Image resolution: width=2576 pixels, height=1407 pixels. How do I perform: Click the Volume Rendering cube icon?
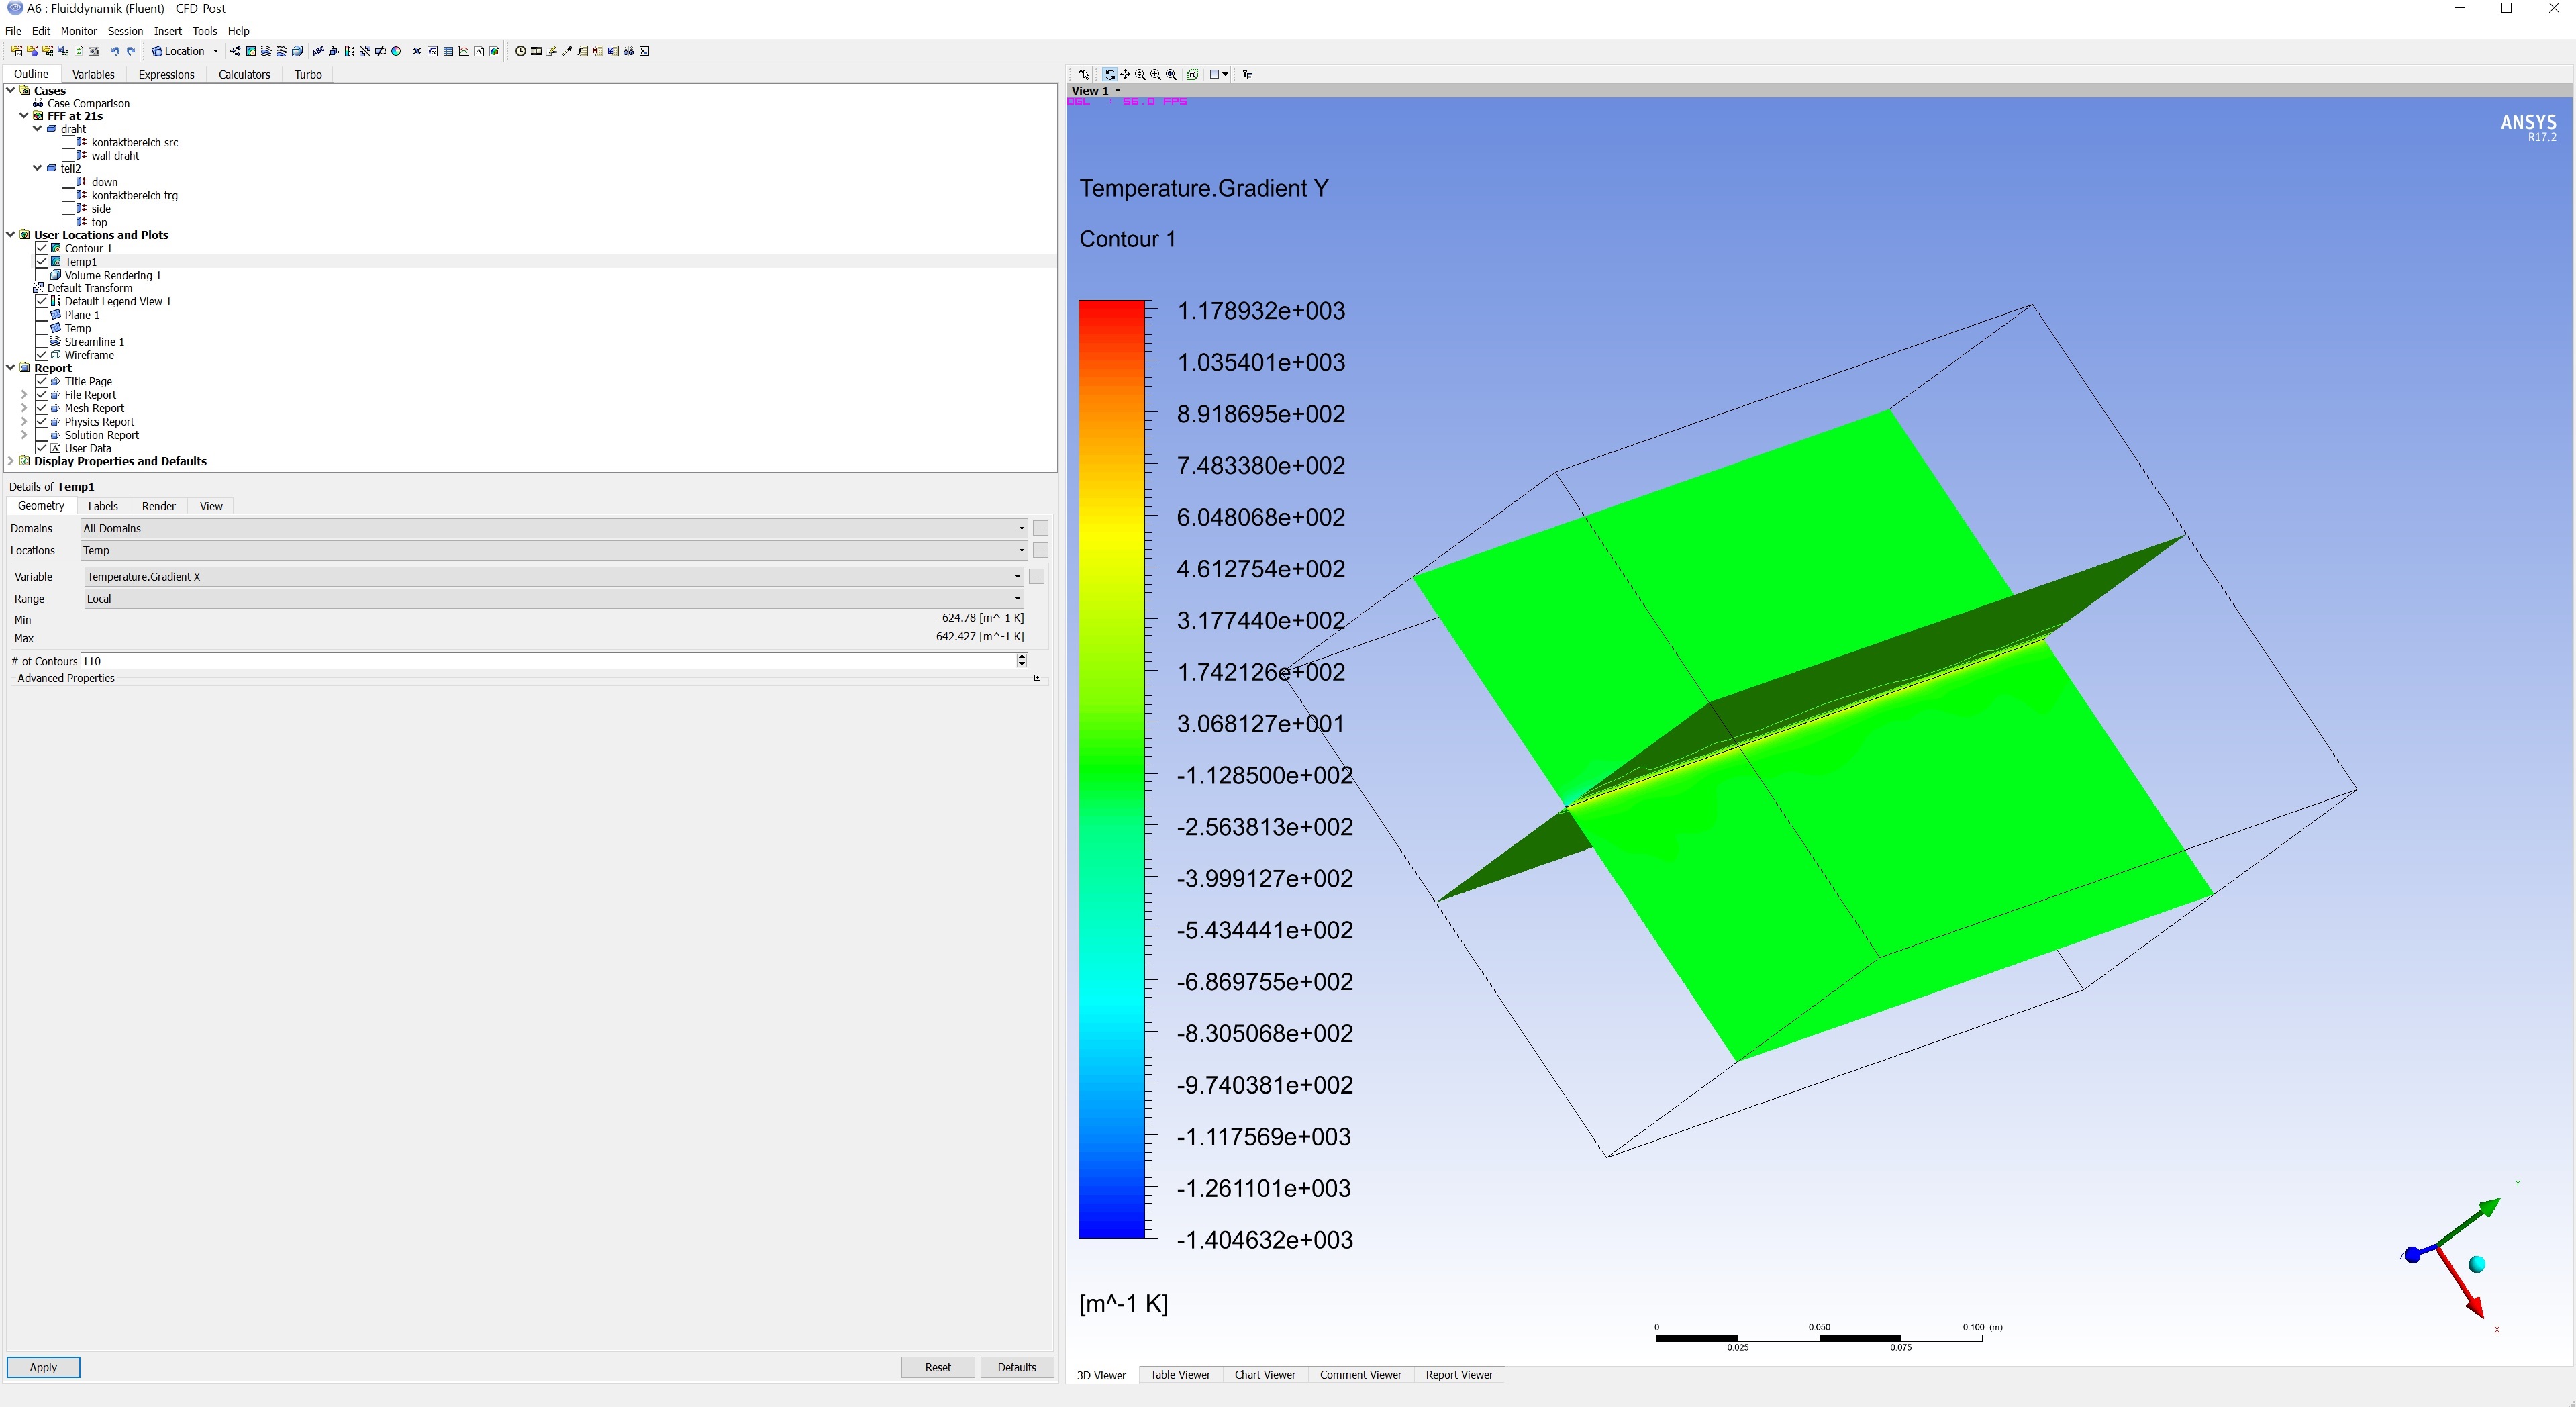[297, 51]
